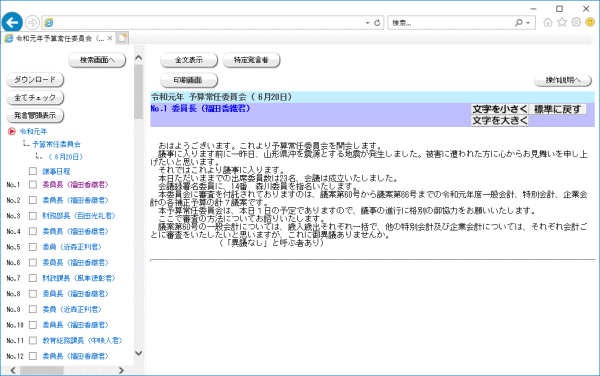
Task: Click the Home icon in browser toolbar
Action: tap(548, 23)
